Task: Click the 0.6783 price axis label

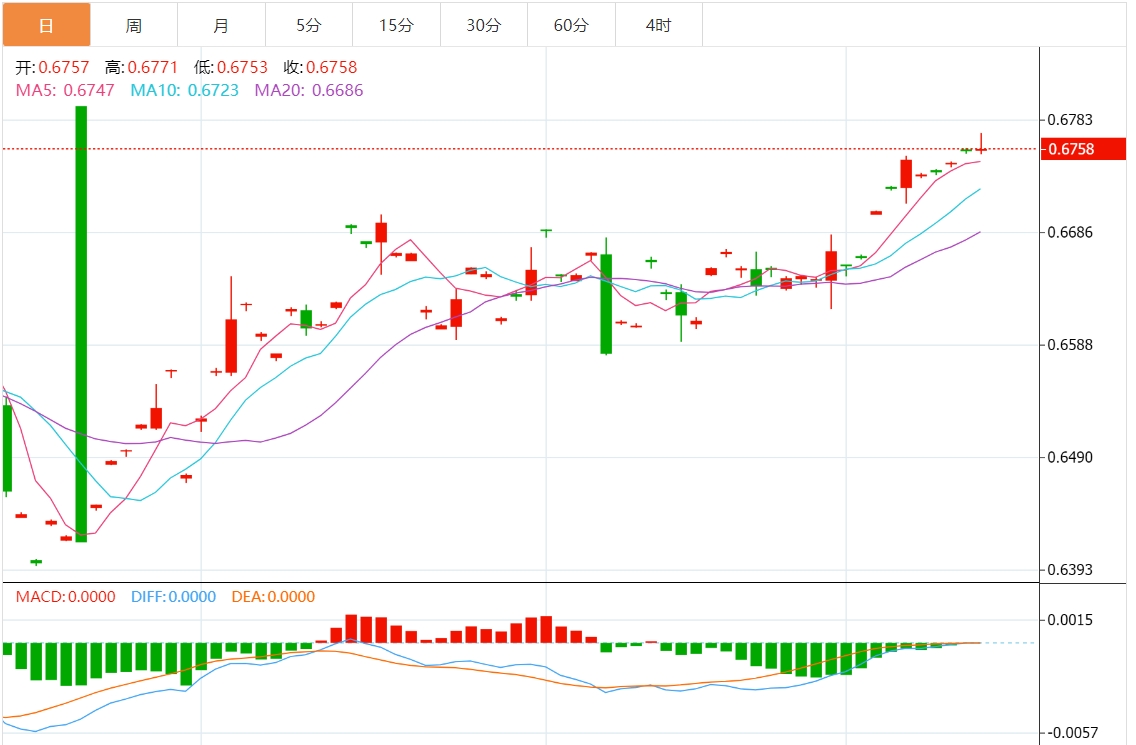Action: [1070, 120]
